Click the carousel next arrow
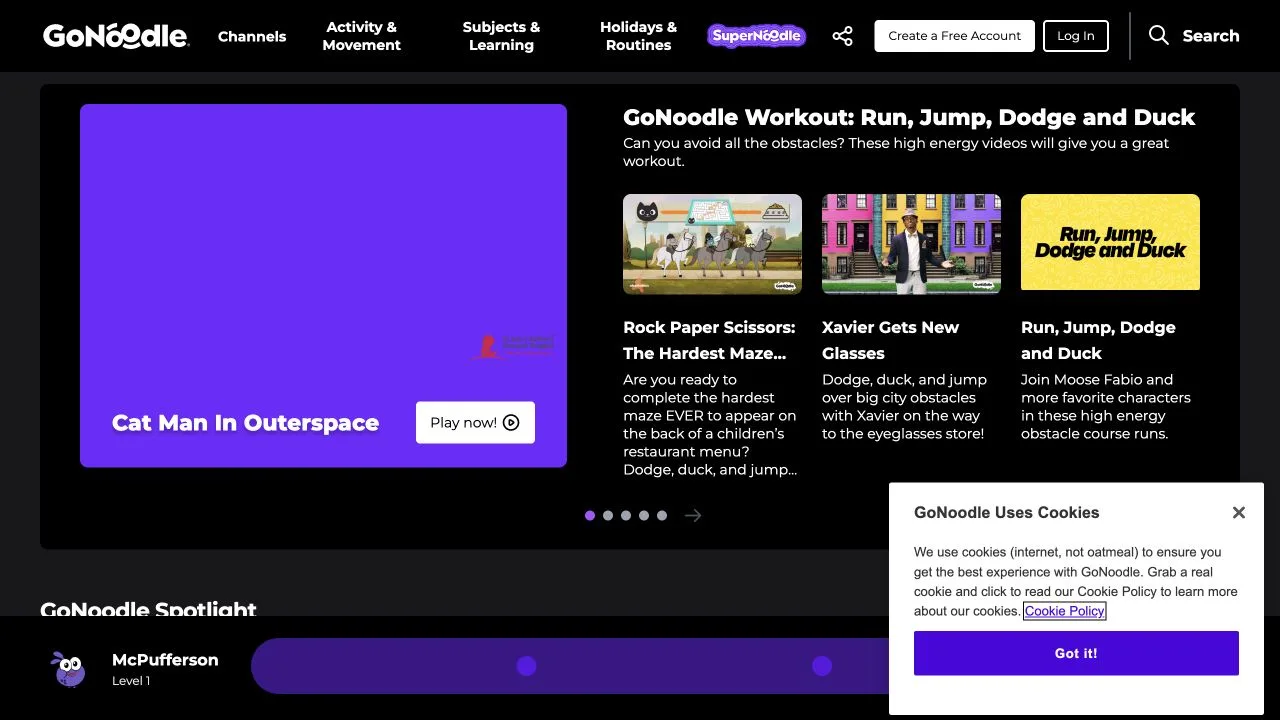Viewport: 1280px width, 720px height. [693, 516]
